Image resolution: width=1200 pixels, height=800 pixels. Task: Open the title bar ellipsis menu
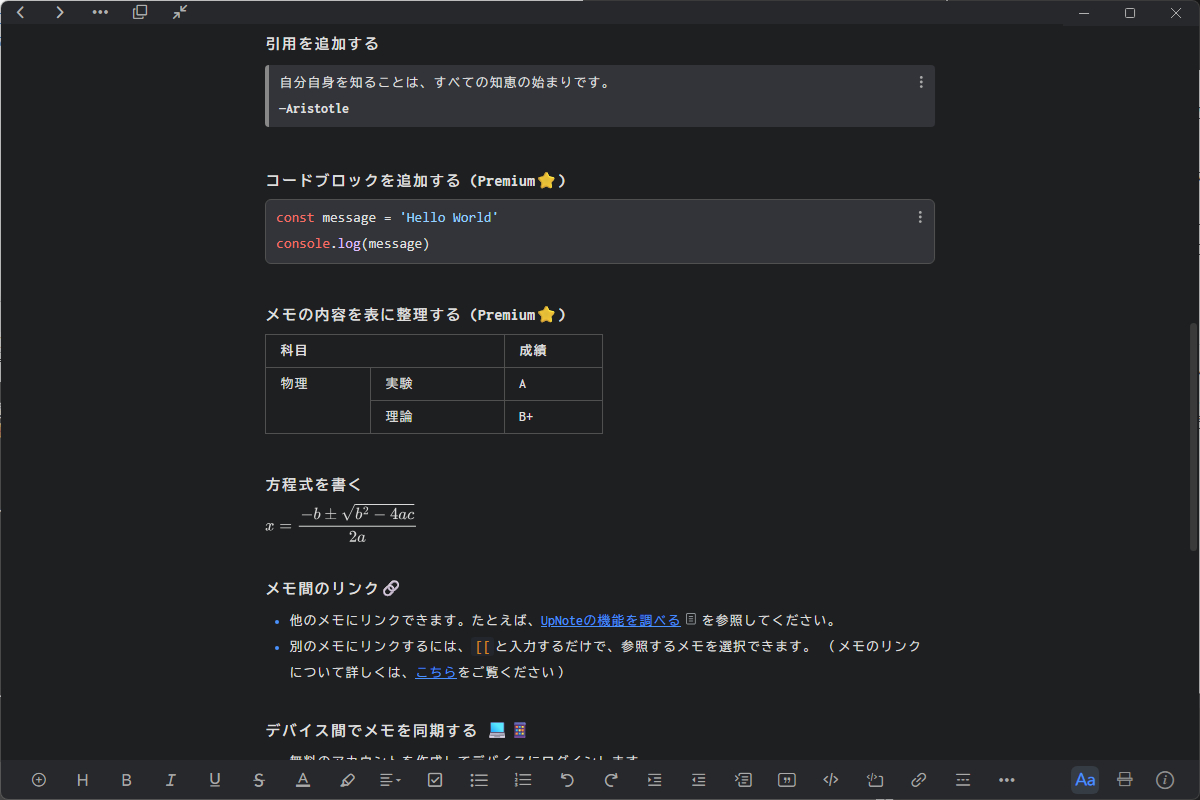coord(99,13)
